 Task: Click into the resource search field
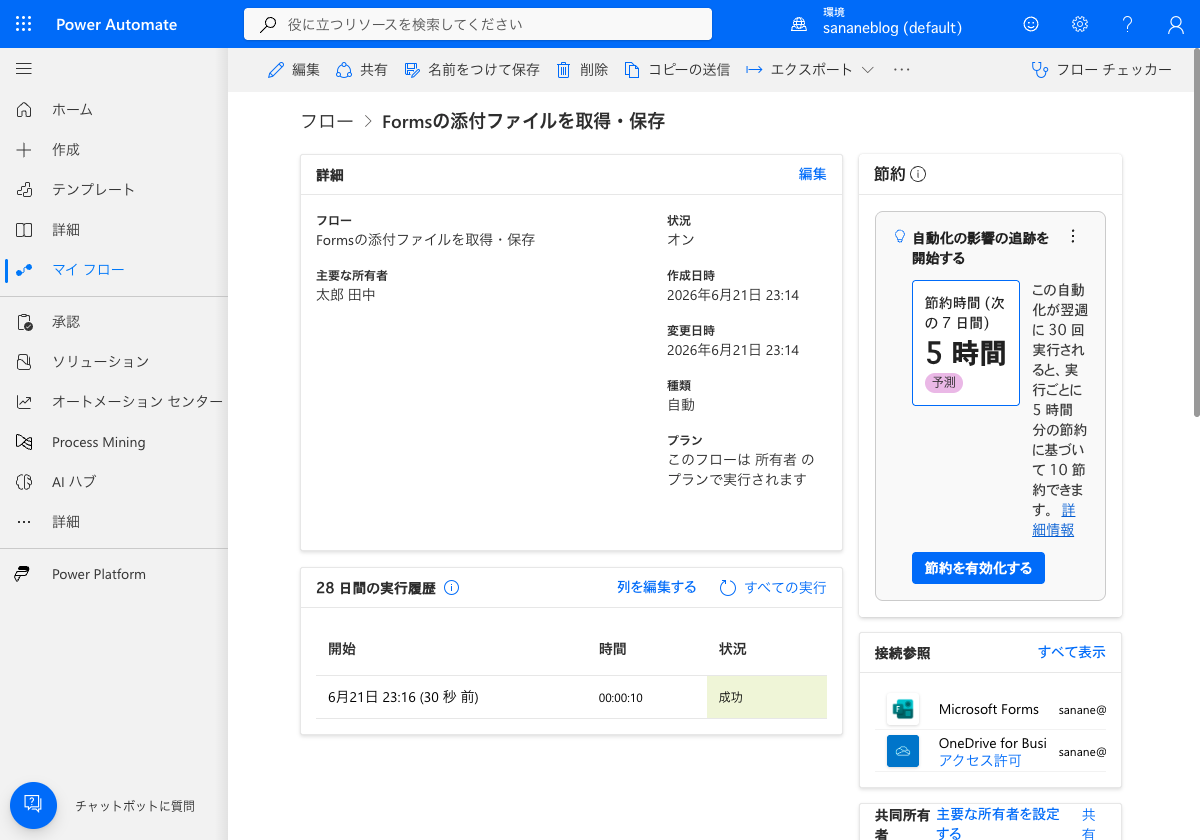point(478,24)
